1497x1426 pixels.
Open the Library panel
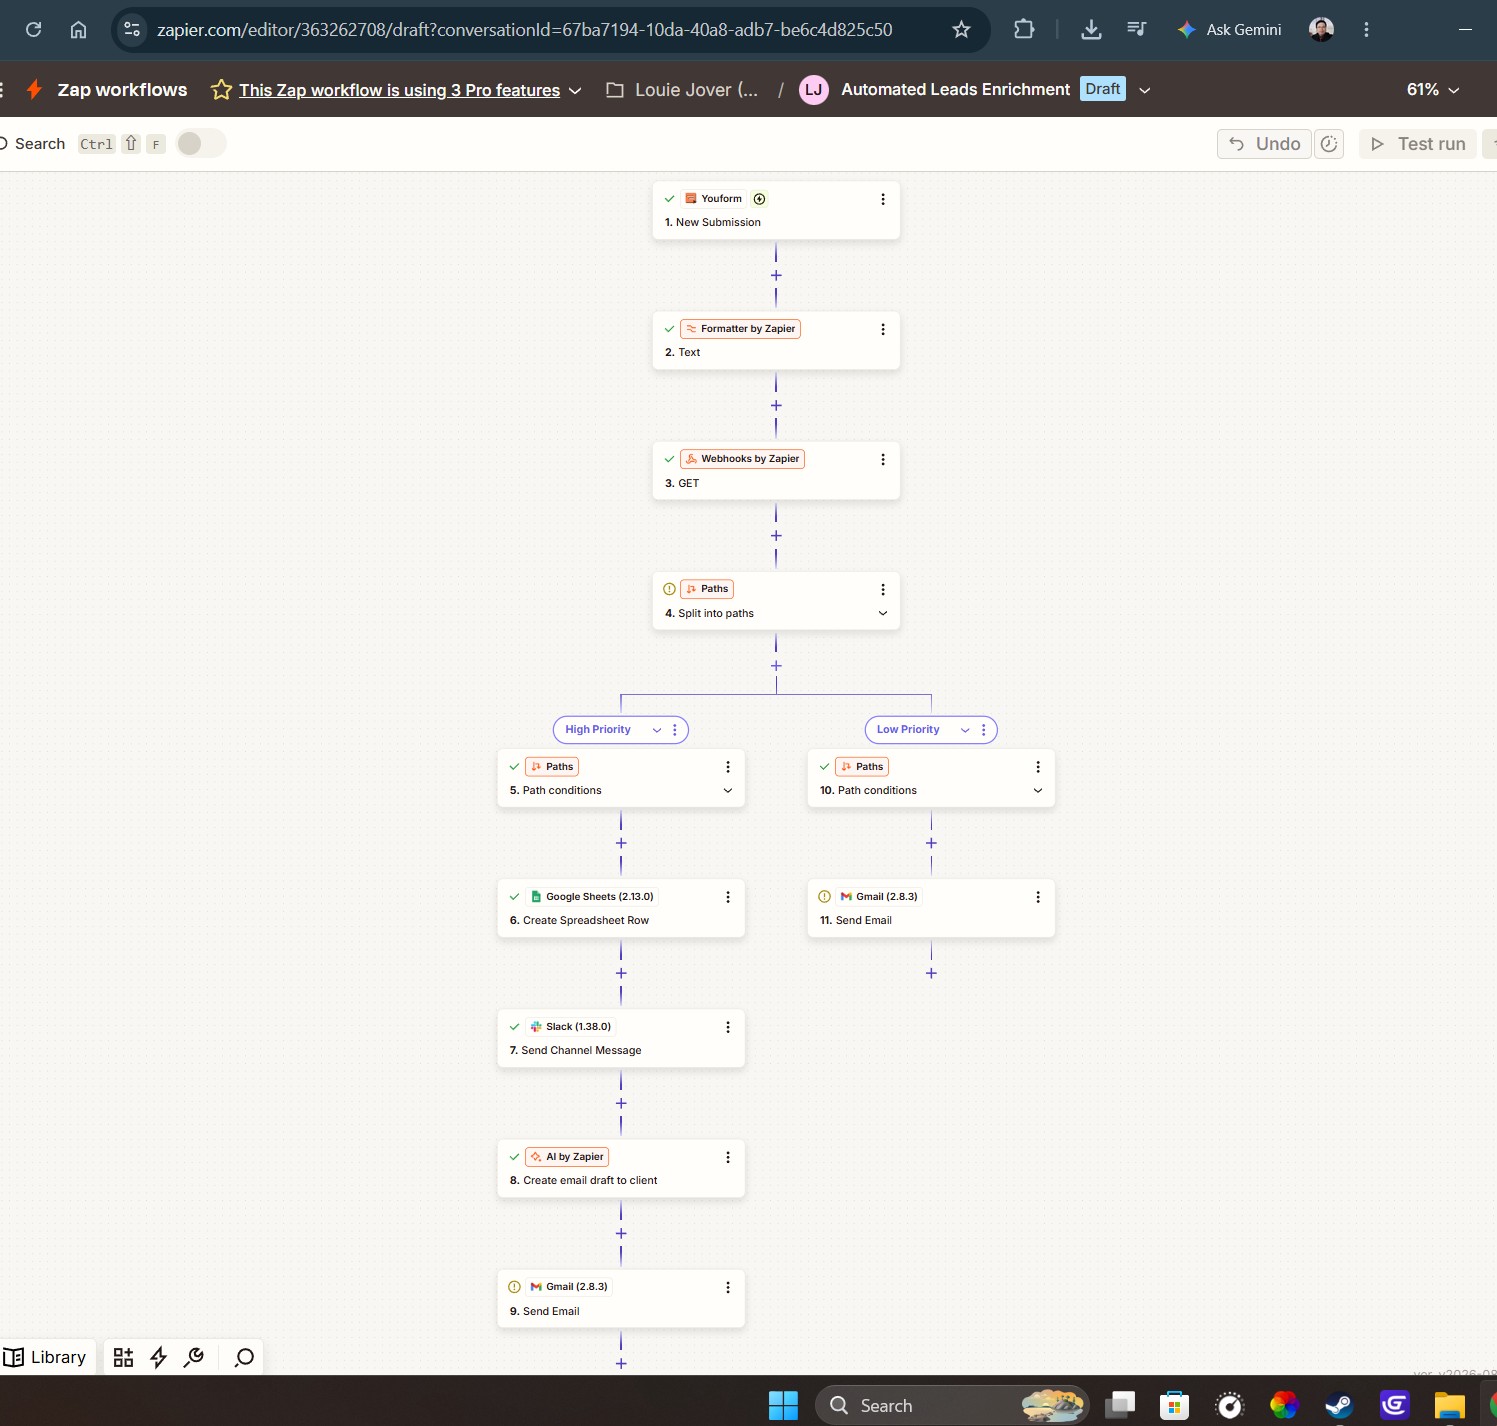point(46,1357)
